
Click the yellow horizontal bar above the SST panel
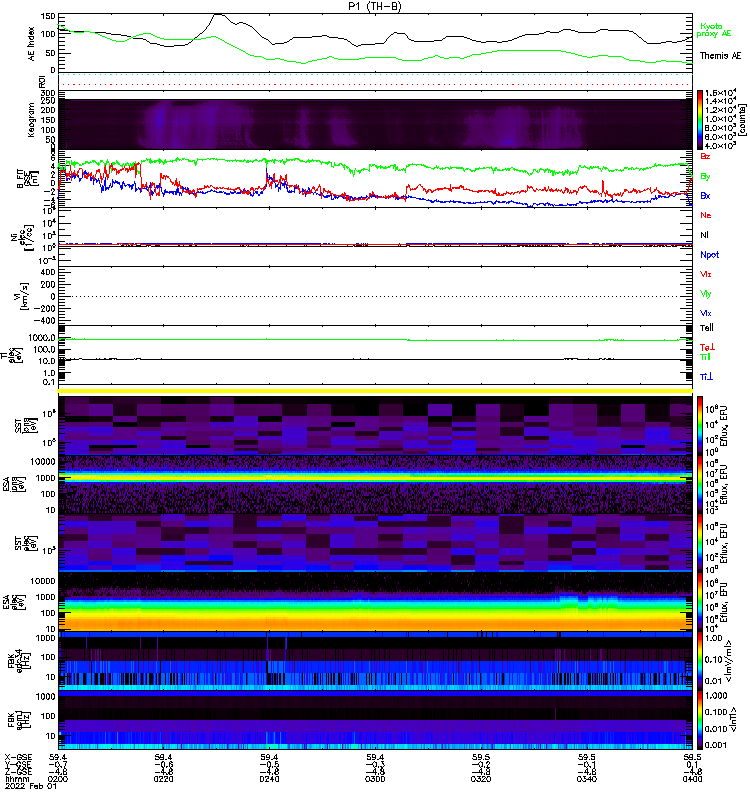point(375,391)
